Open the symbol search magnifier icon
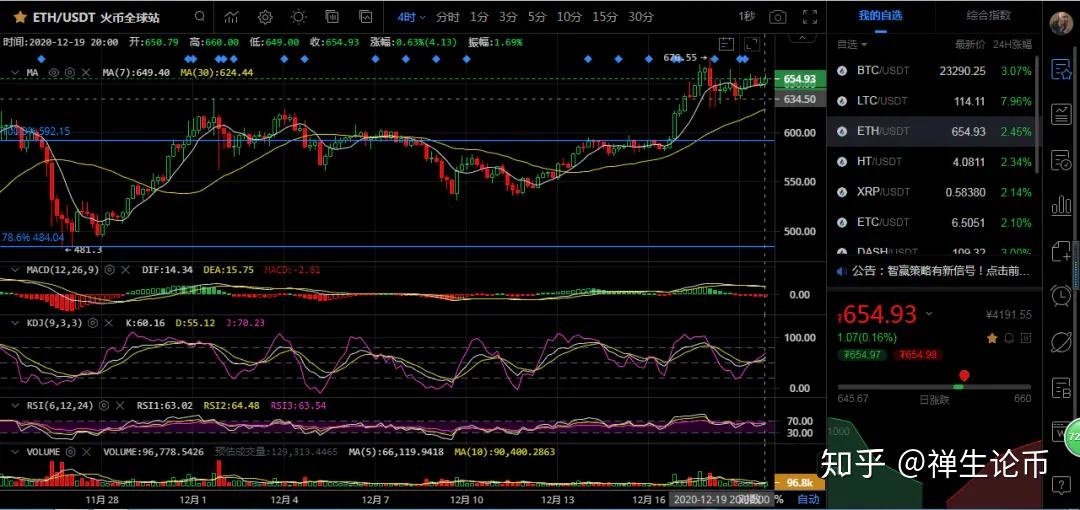 pos(199,17)
